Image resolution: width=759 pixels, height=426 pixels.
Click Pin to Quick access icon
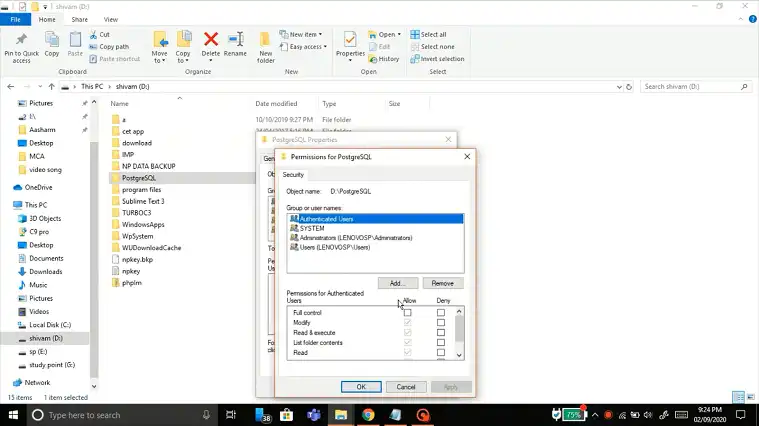(x=21, y=39)
